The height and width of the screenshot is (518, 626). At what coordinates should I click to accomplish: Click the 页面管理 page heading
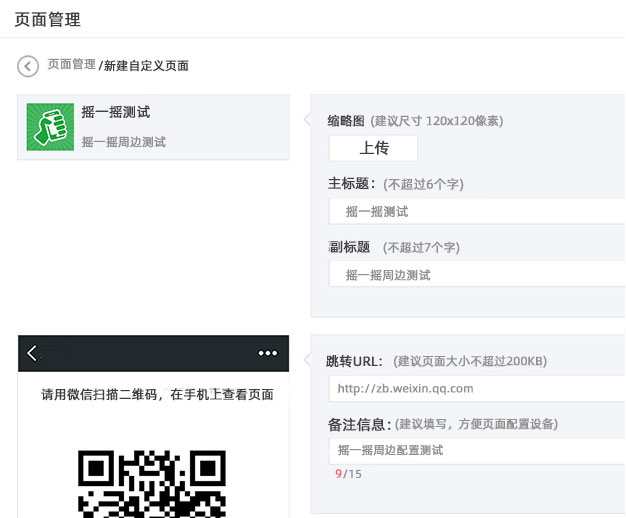pos(48,20)
